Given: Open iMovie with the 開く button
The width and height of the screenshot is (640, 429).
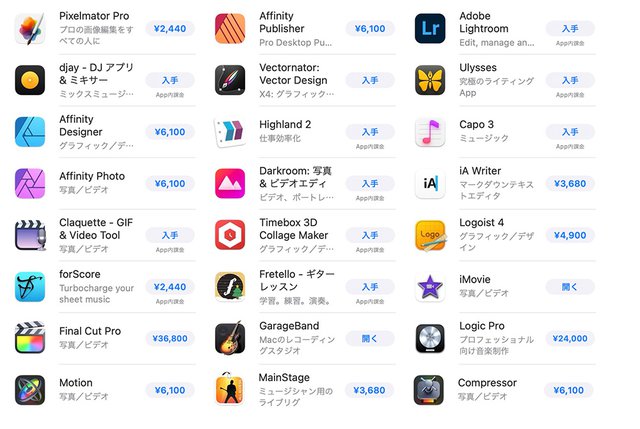Looking at the screenshot, I should coord(570,287).
